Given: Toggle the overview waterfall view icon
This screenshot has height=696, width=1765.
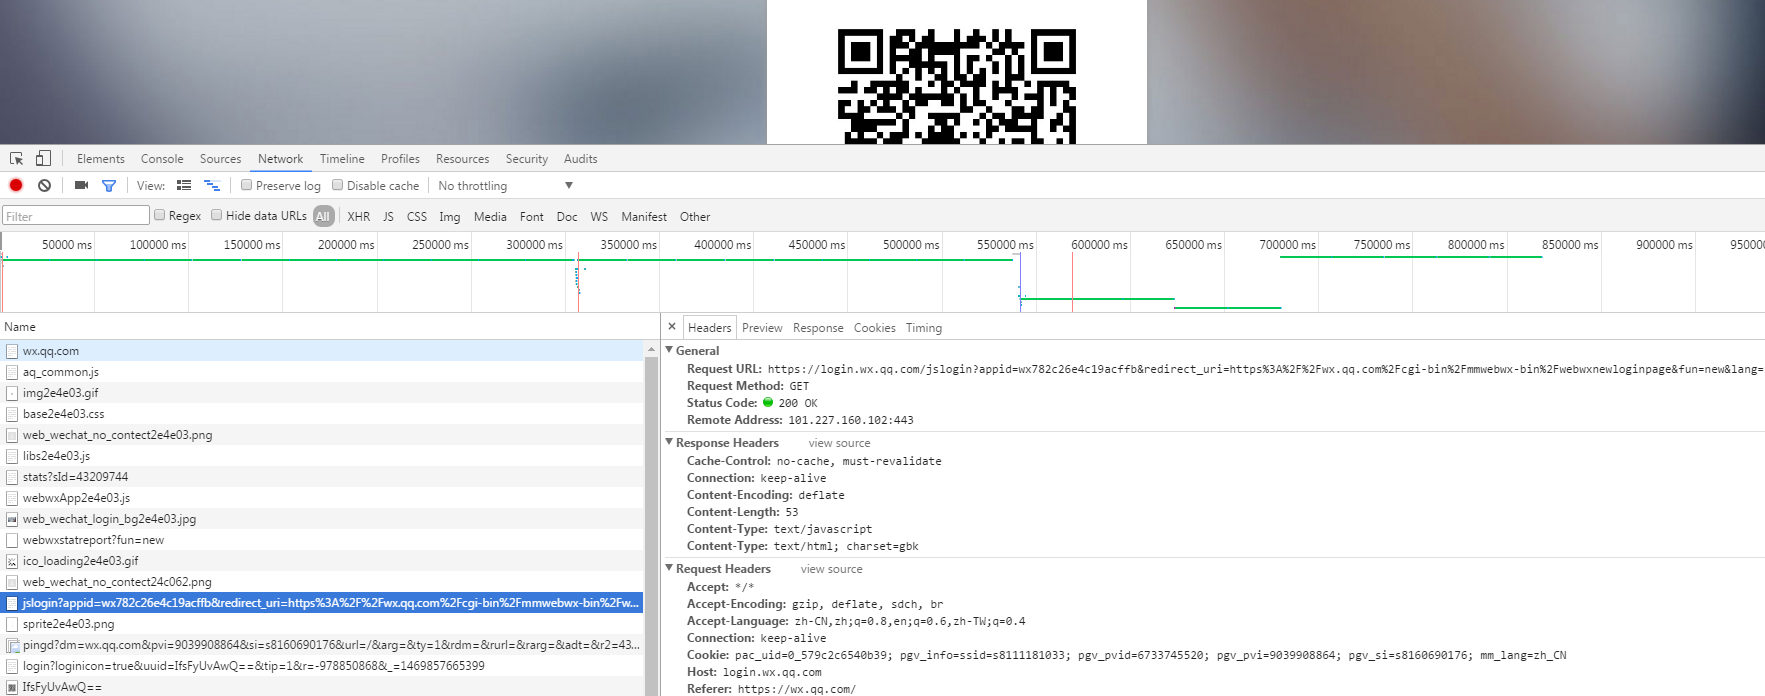Looking at the screenshot, I should pyautogui.click(x=212, y=185).
